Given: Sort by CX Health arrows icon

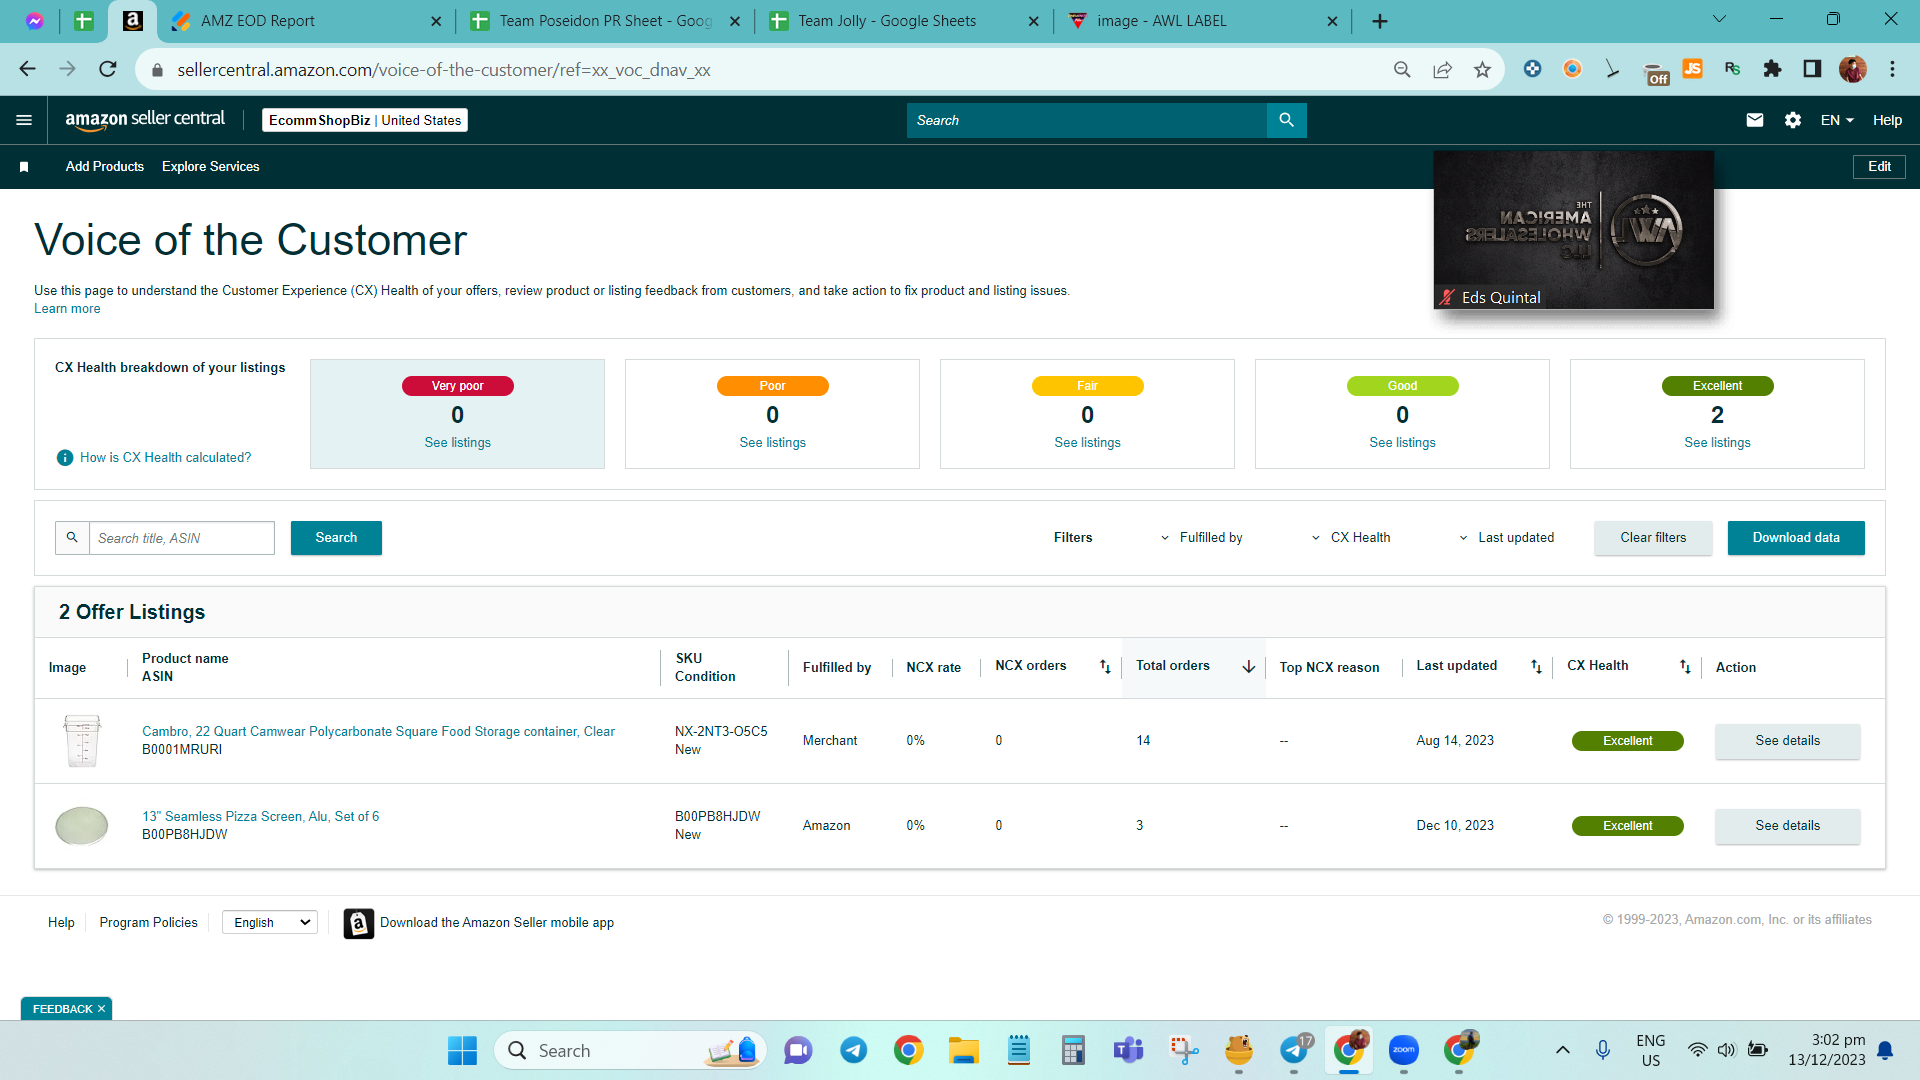Looking at the screenshot, I should (1685, 667).
